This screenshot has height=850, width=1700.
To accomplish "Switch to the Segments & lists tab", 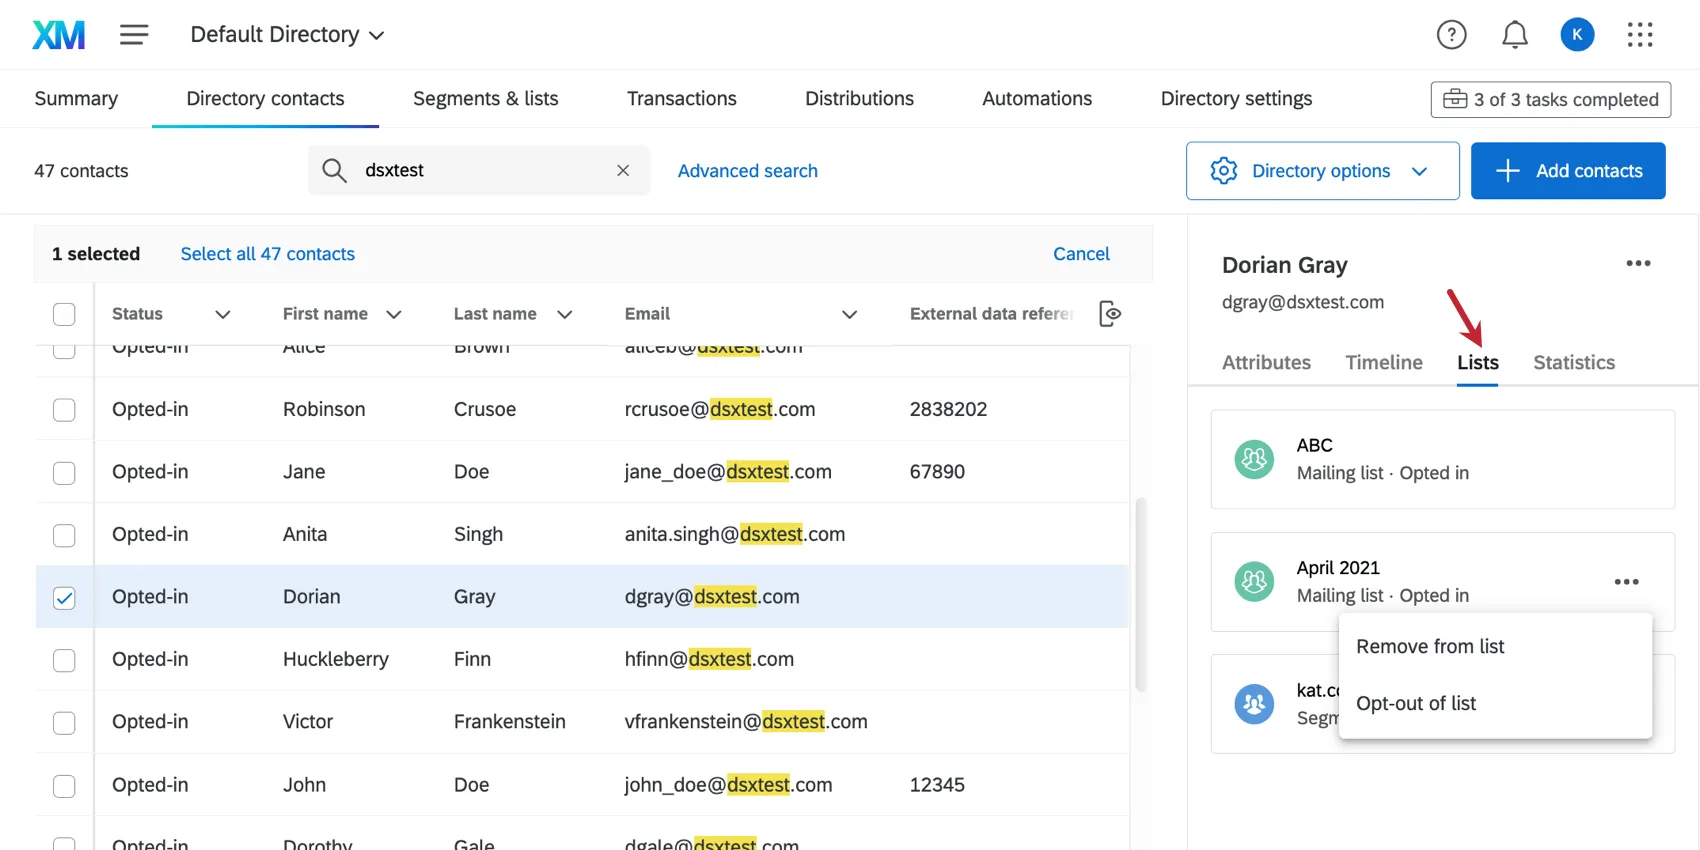I will 485,99.
